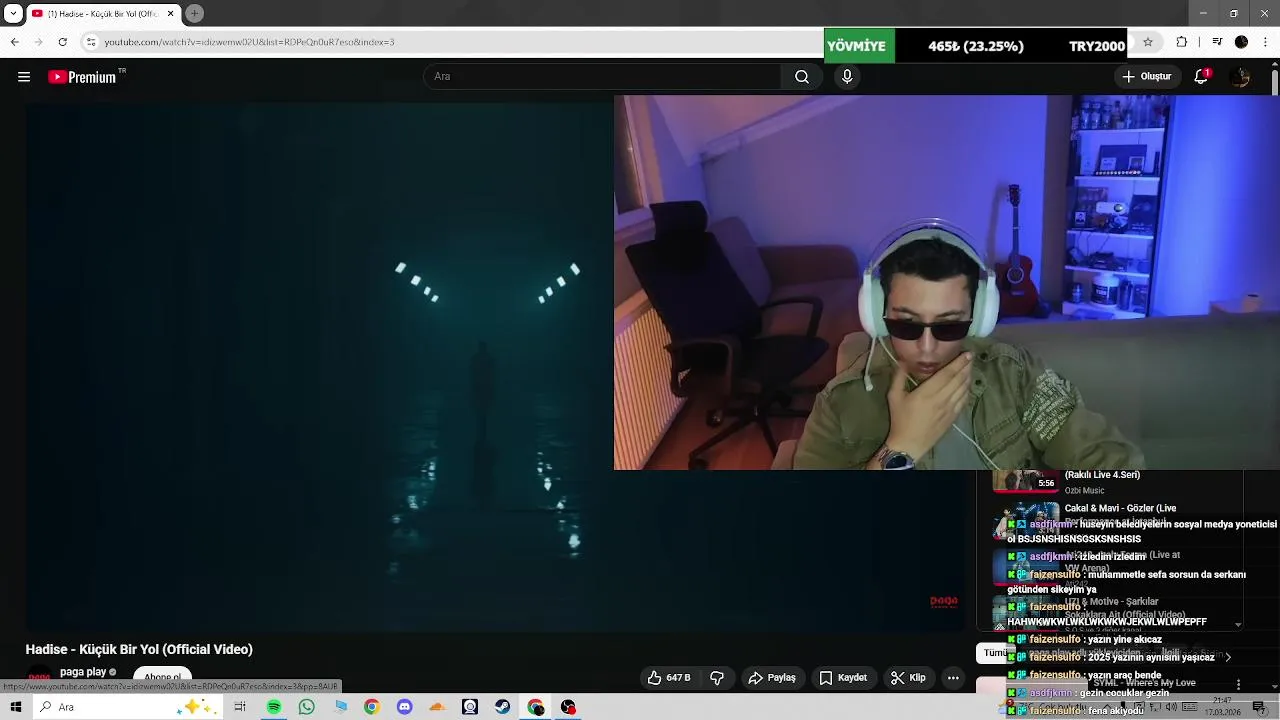Click the YouTube search magnifier button
The width and height of the screenshot is (1280, 720).
(802, 77)
